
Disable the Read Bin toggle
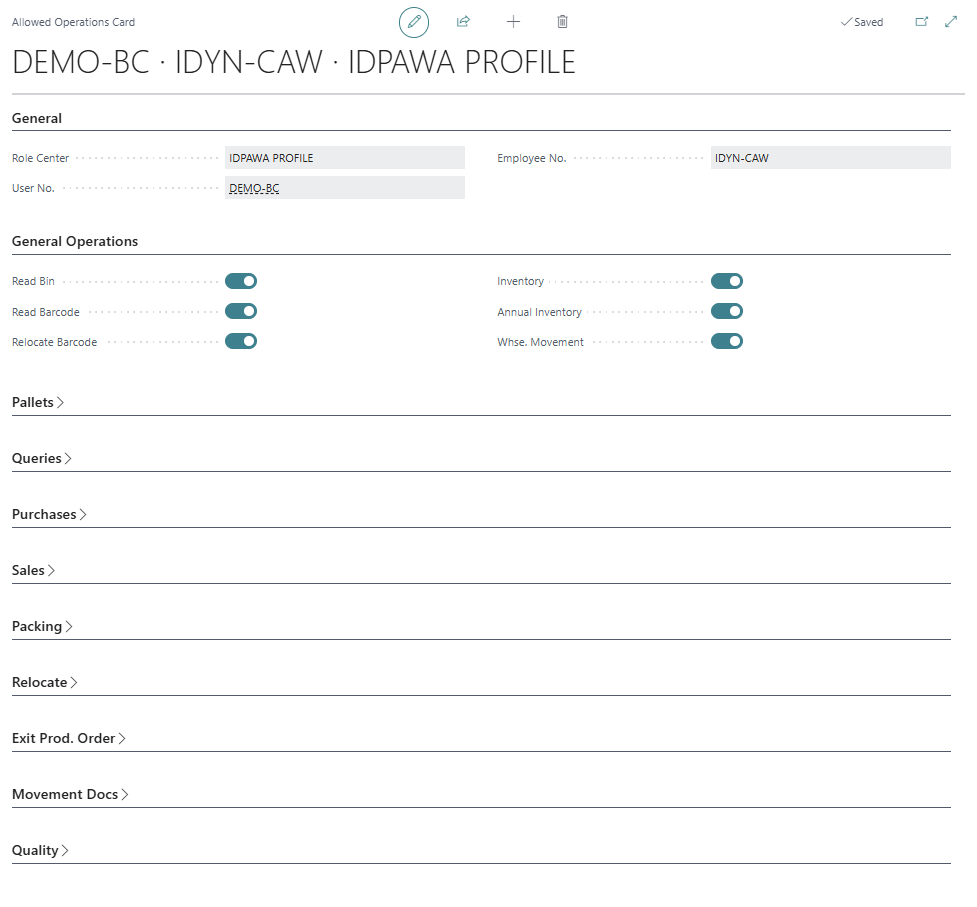[241, 281]
